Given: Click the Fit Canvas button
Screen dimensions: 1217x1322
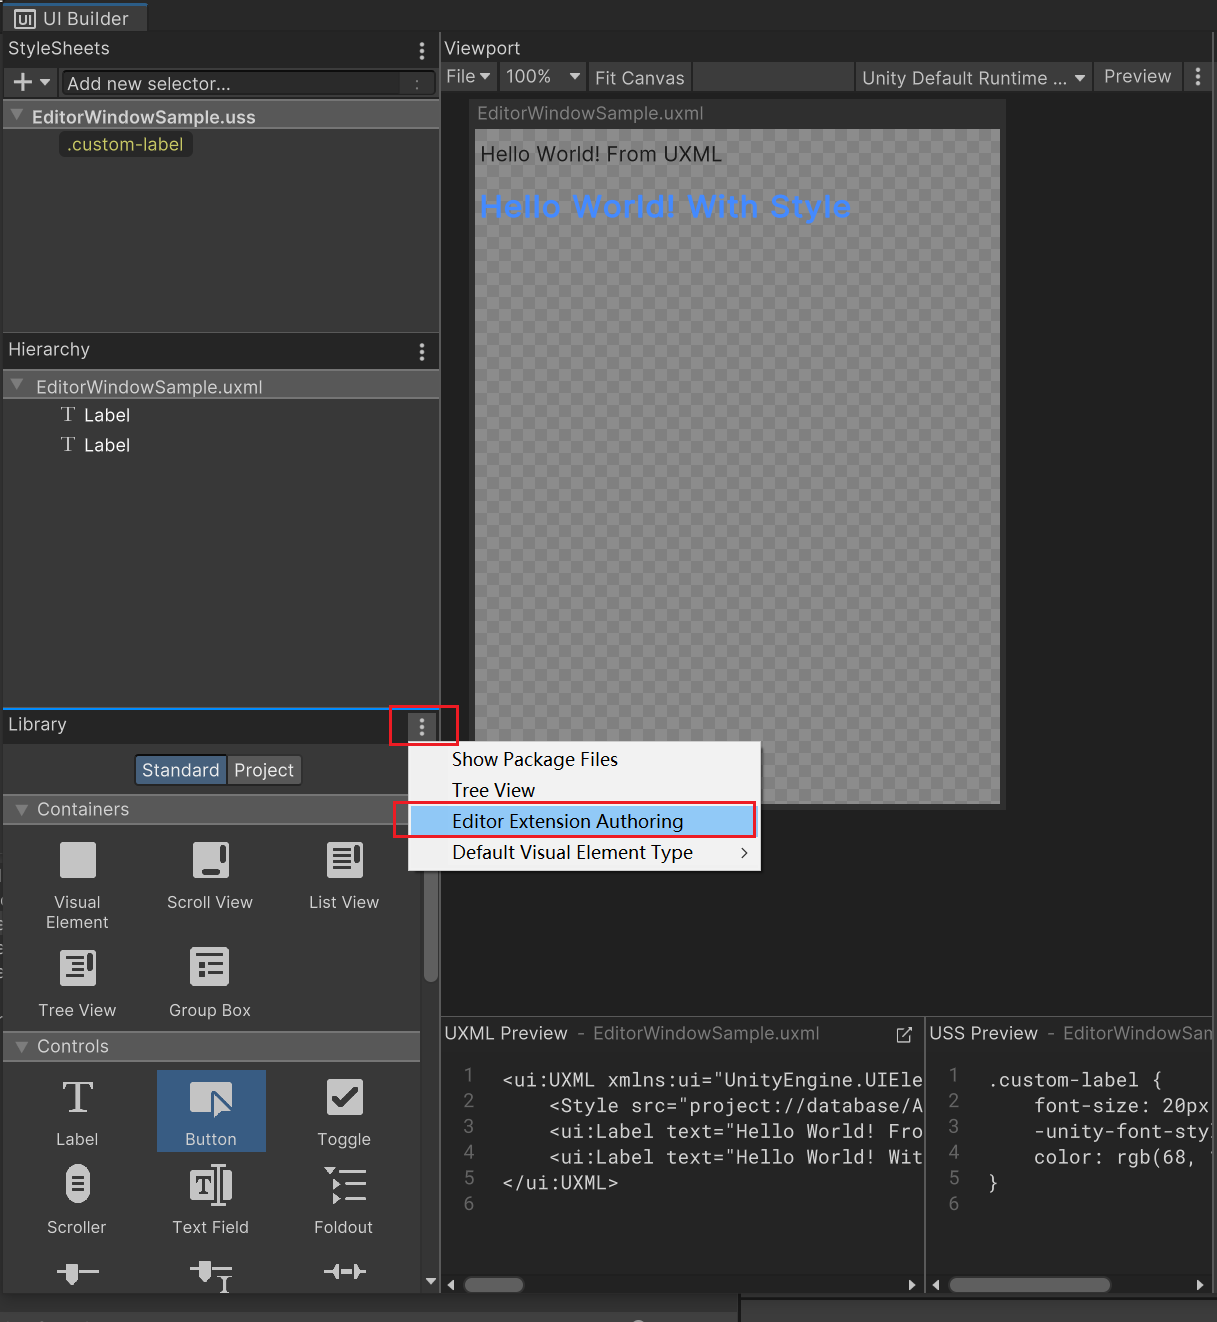Looking at the screenshot, I should point(639,78).
